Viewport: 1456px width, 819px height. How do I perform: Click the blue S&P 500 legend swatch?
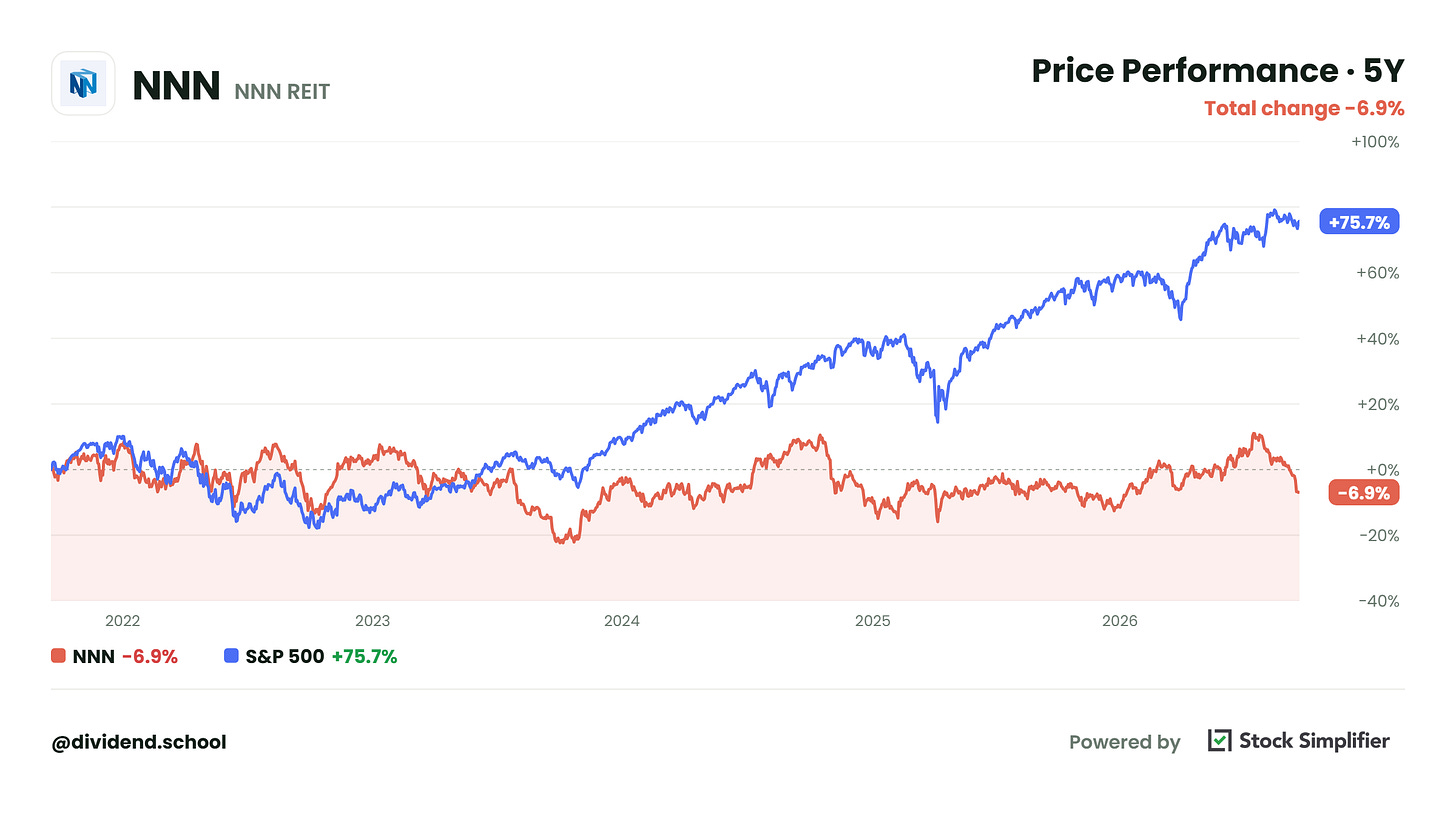(232, 657)
